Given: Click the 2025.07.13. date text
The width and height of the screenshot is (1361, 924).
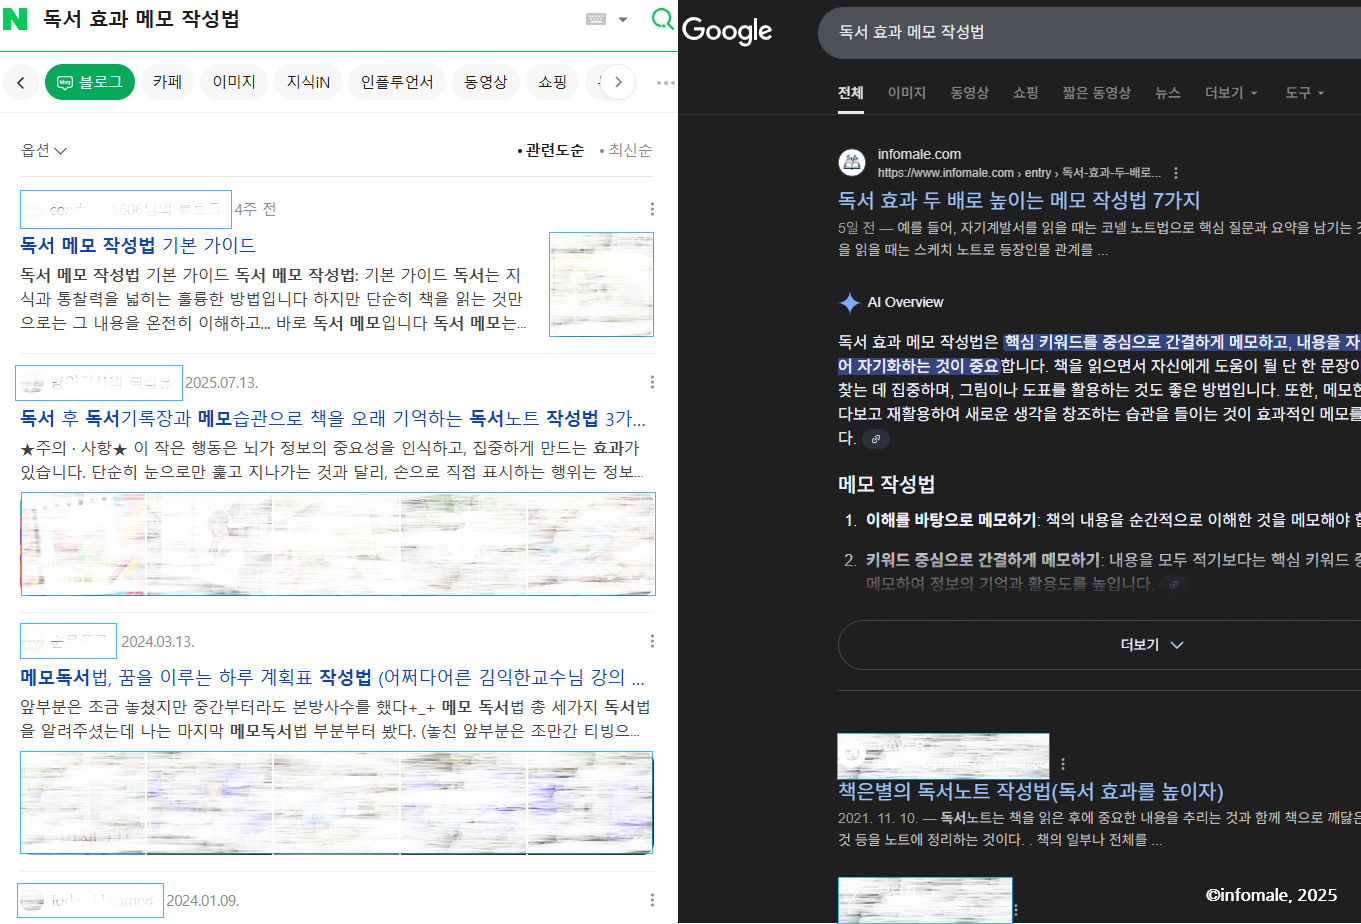Looking at the screenshot, I should pos(222,382).
